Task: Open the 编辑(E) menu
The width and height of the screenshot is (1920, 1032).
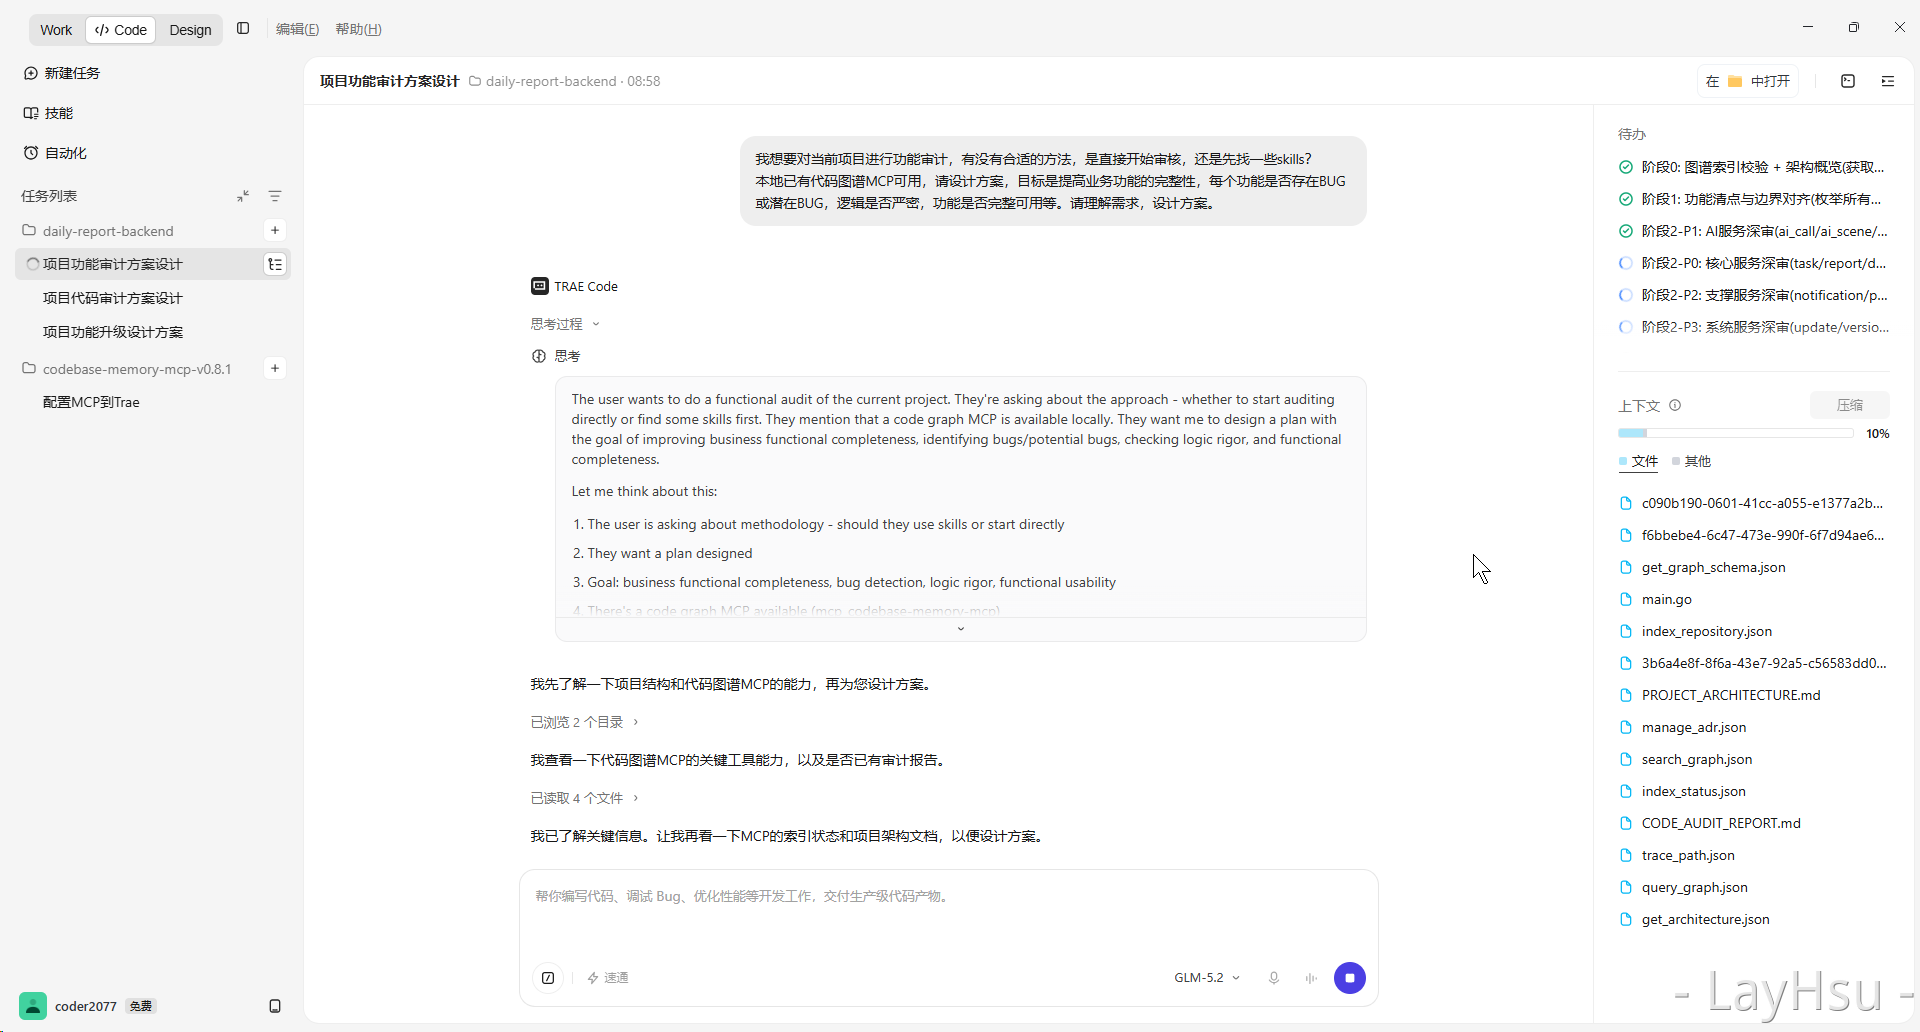Action: coord(297,29)
